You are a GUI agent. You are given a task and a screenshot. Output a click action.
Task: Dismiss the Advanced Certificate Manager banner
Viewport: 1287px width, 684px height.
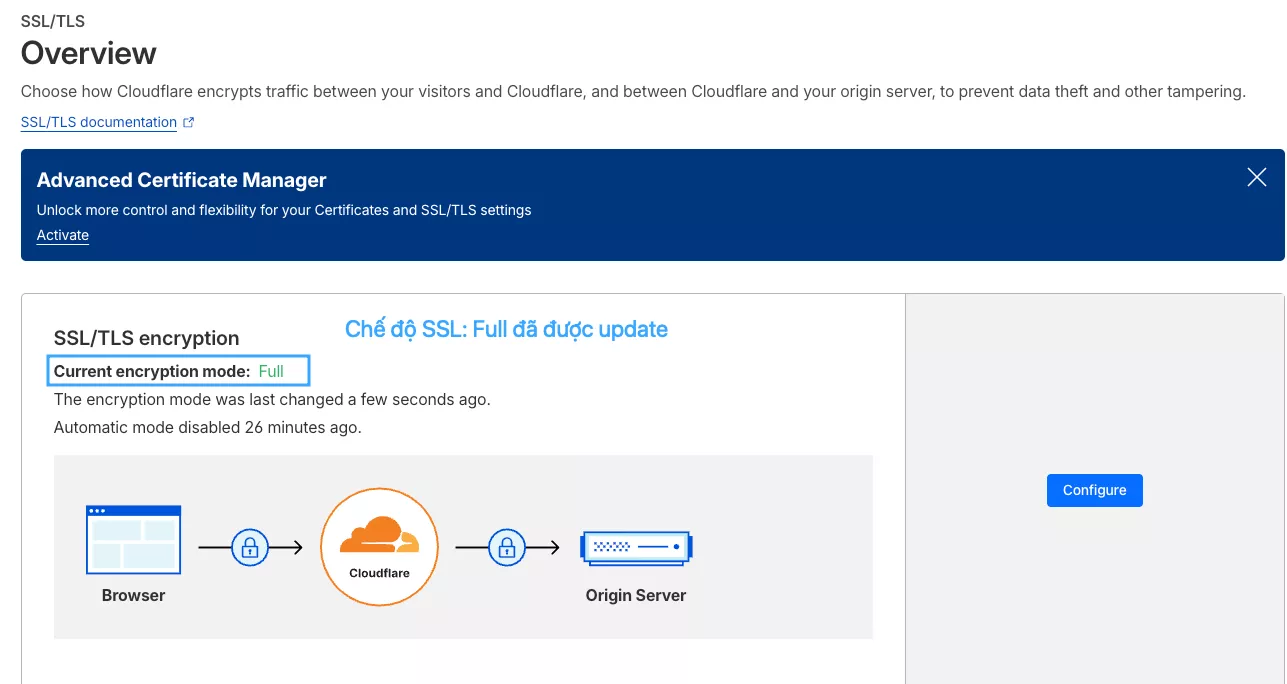[x=1256, y=177]
